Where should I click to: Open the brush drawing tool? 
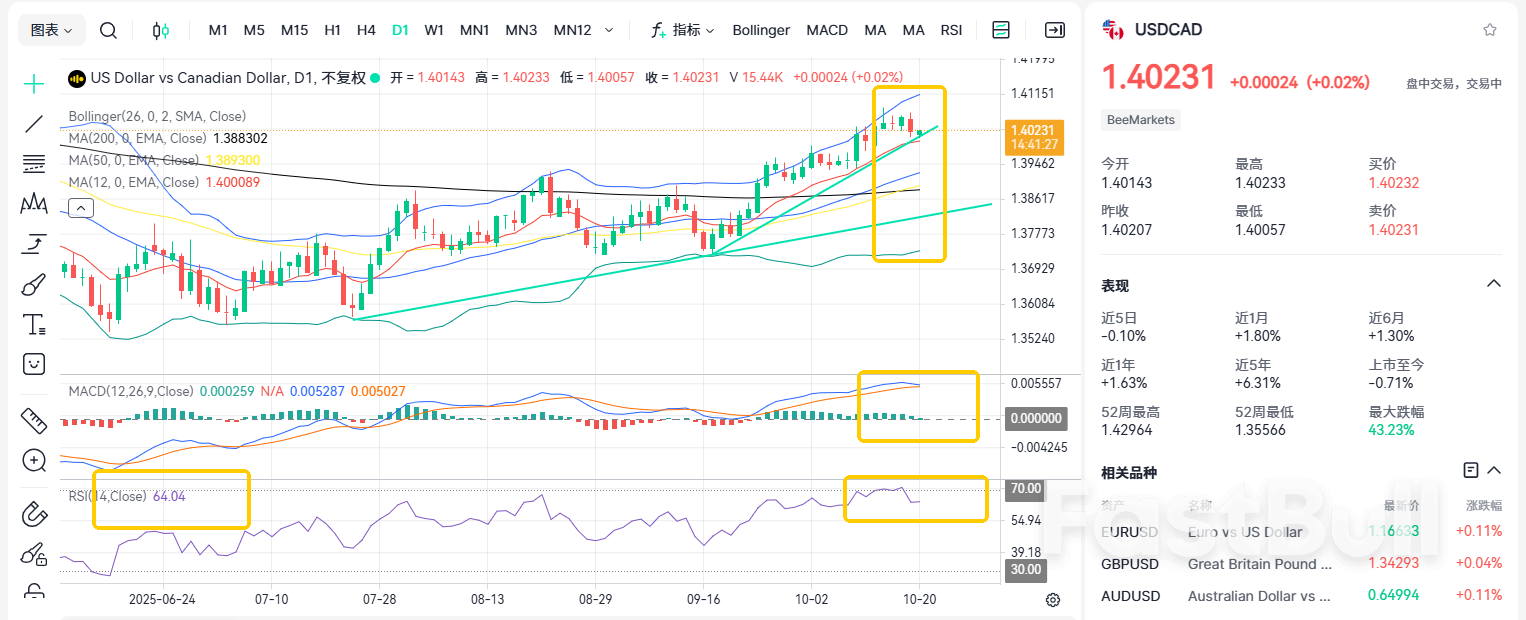click(34, 285)
